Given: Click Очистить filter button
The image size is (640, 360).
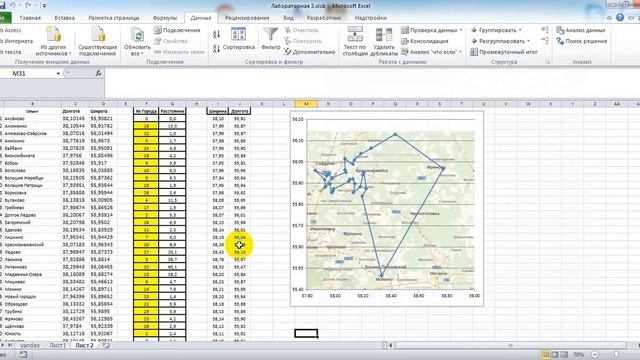Looking at the screenshot, I should [301, 30].
